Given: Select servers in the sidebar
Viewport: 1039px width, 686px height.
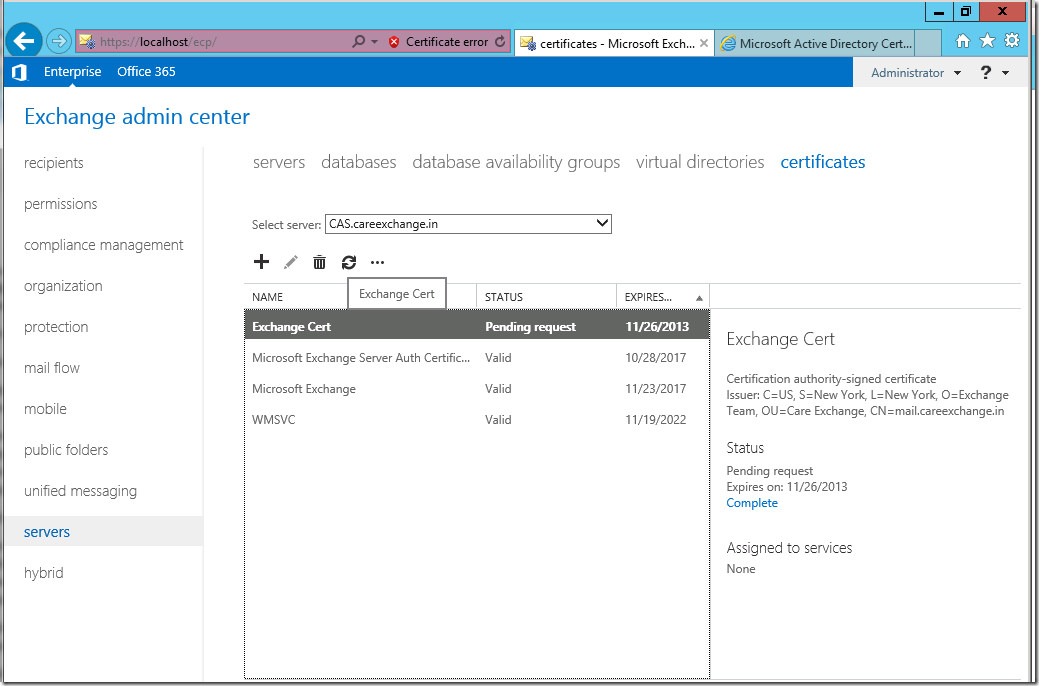Looking at the screenshot, I should (x=47, y=532).
